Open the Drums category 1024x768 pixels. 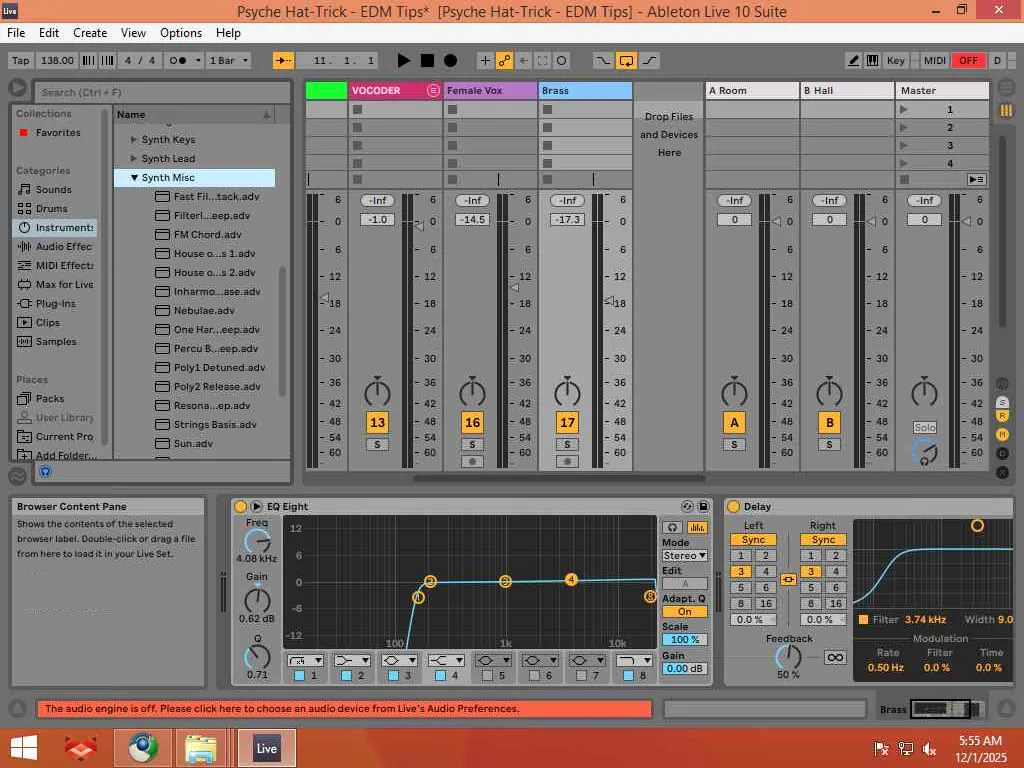pyautogui.click(x=52, y=208)
